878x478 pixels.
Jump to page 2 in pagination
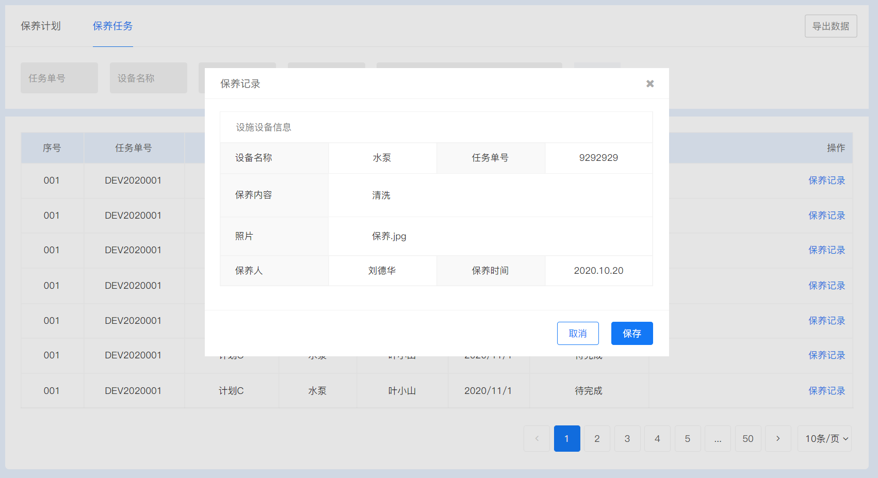(597, 438)
